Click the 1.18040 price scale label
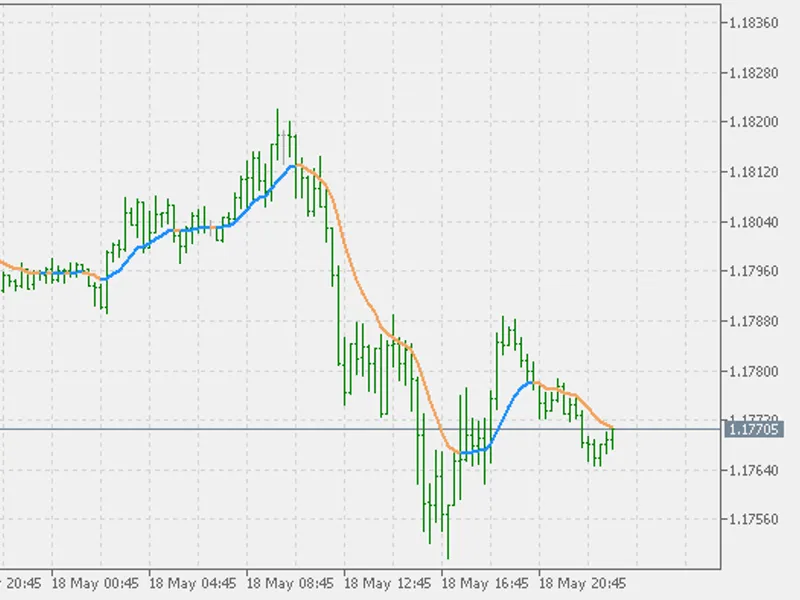 (754, 222)
